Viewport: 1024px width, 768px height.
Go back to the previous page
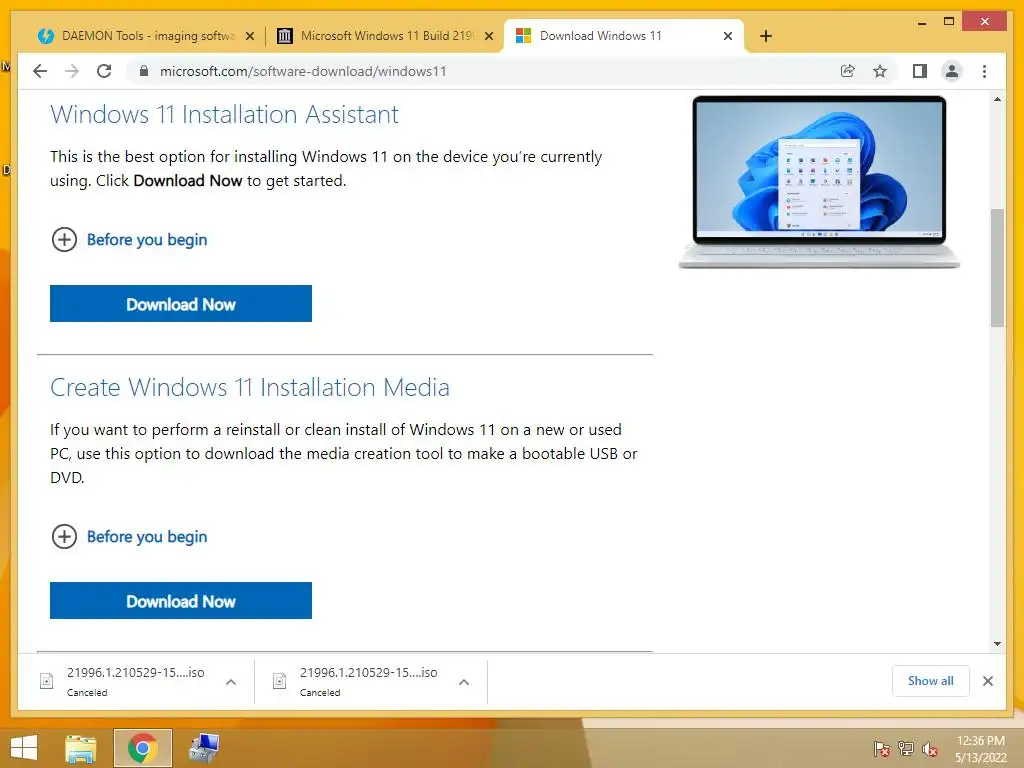click(x=40, y=71)
